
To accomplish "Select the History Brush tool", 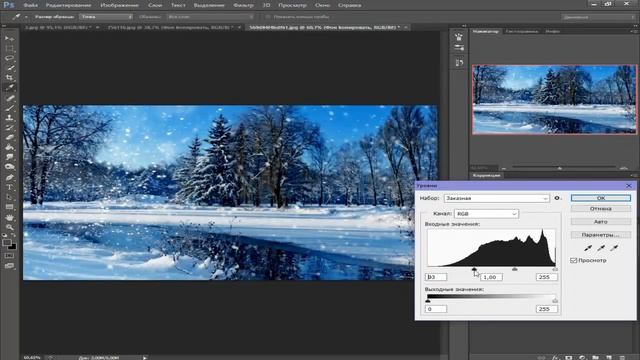I will [x=9, y=128].
